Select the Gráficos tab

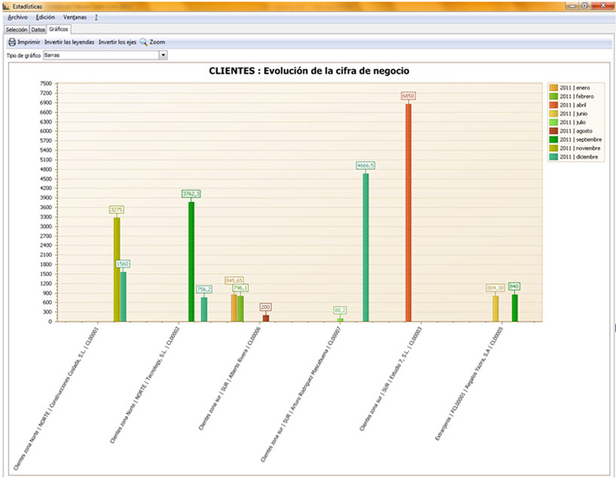pyautogui.click(x=59, y=29)
